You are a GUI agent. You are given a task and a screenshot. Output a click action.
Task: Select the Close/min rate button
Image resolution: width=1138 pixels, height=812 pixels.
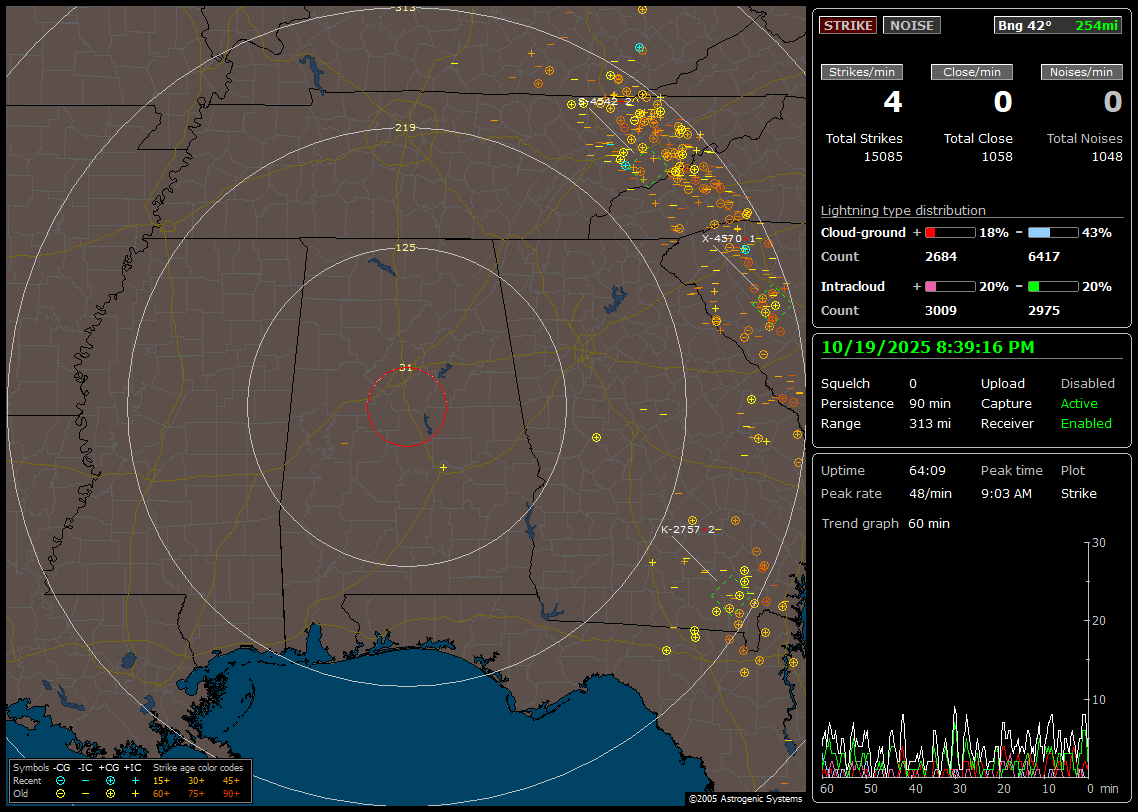972,72
